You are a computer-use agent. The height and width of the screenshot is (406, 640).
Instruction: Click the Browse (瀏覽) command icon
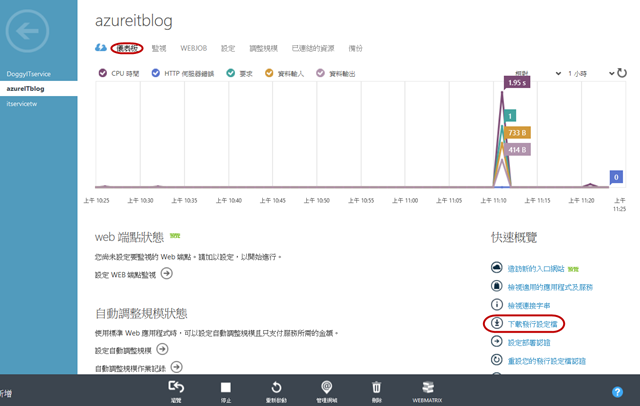click(176, 387)
